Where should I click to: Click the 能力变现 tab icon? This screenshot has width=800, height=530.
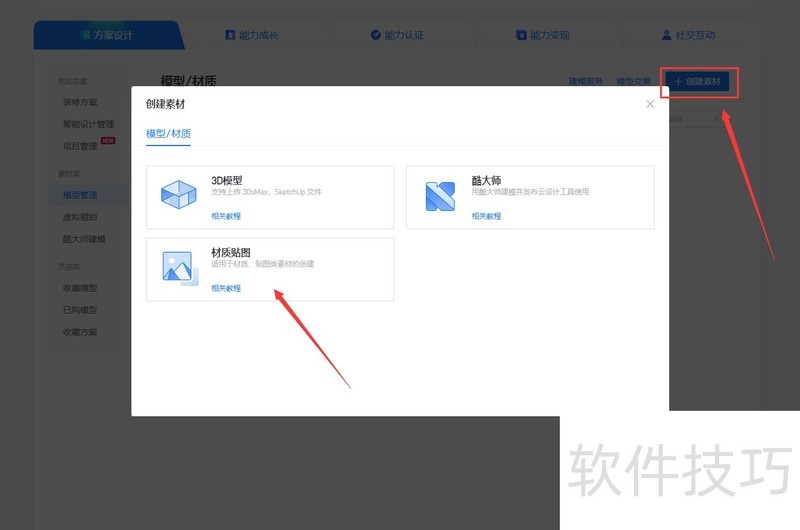(521, 35)
